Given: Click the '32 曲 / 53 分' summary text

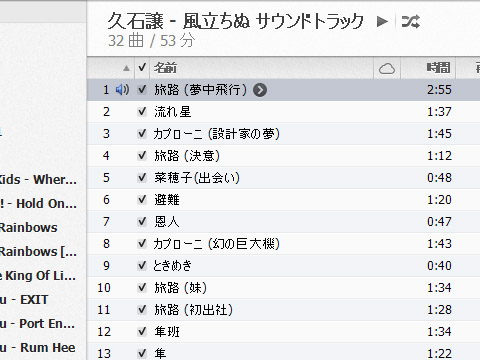Looking at the screenshot, I should tap(152, 41).
